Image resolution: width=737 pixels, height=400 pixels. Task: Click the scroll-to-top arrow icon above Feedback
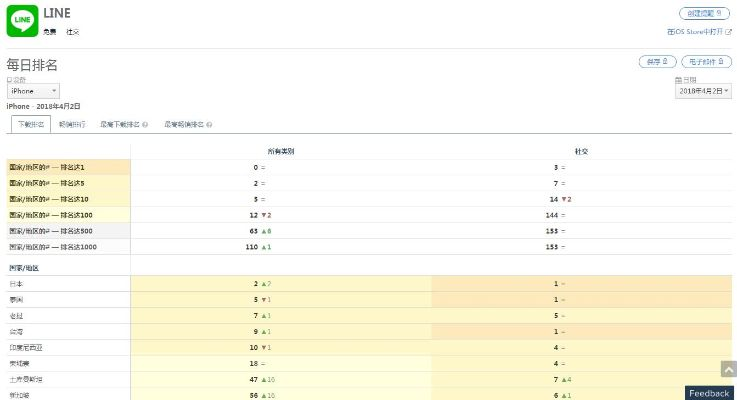pos(727,370)
